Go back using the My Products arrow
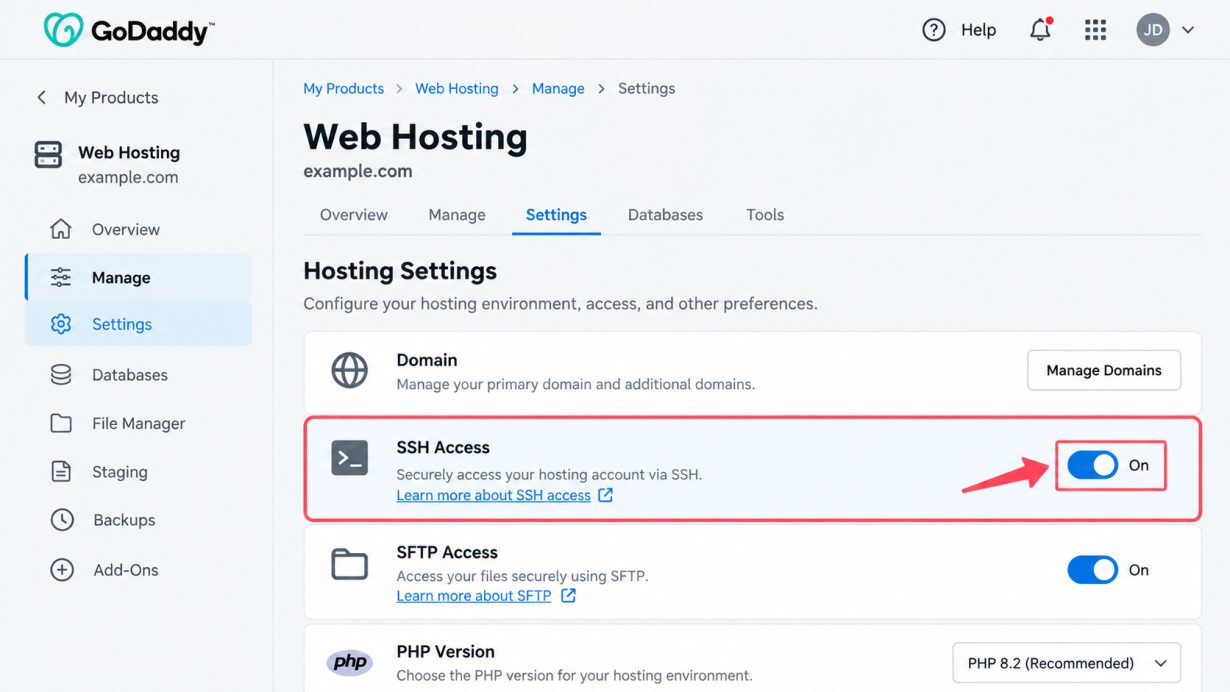This screenshot has height=692, width=1230. [x=41, y=97]
